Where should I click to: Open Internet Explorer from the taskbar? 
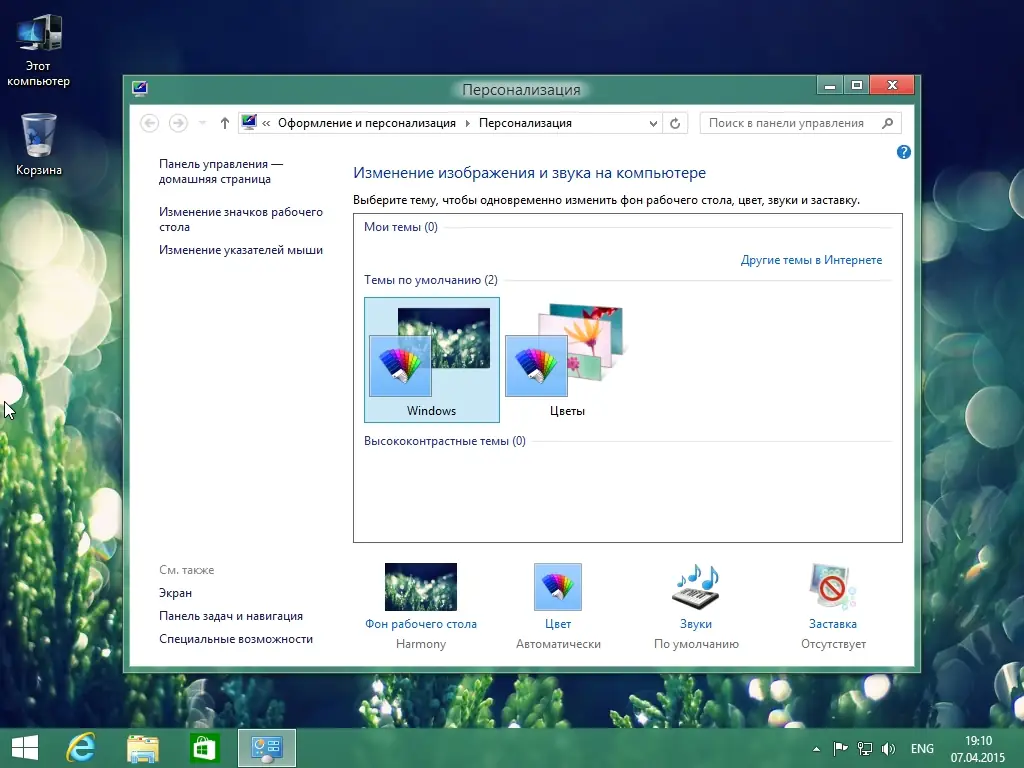(x=81, y=747)
